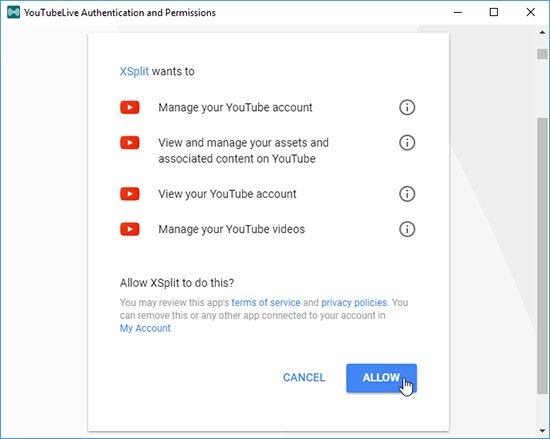Open the privacy policies link
The width and height of the screenshot is (550, 439).
tap(354, 303)
